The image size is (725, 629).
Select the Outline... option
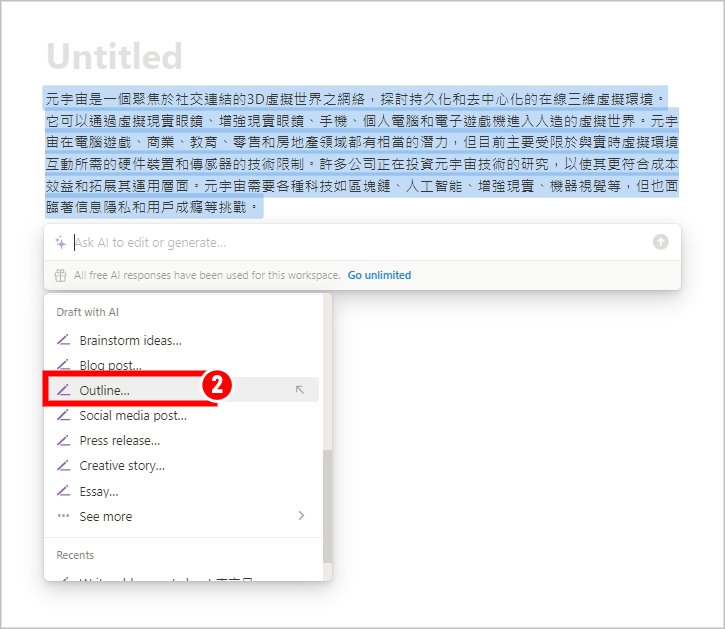point(184,390)
